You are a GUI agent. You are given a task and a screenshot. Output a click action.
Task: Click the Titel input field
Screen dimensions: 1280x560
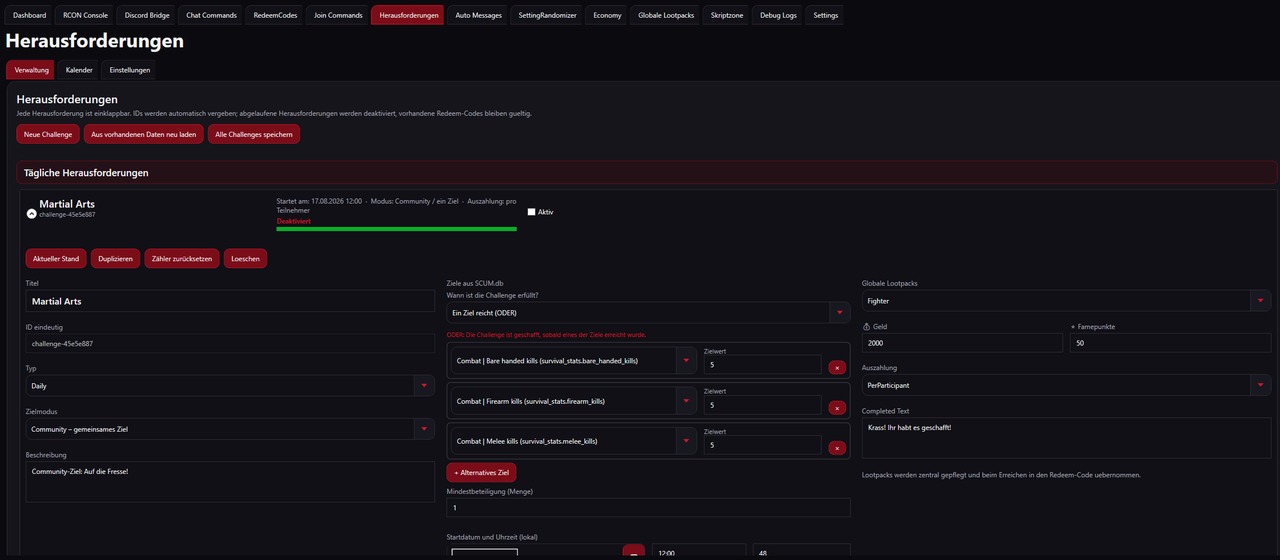[230, 301]
